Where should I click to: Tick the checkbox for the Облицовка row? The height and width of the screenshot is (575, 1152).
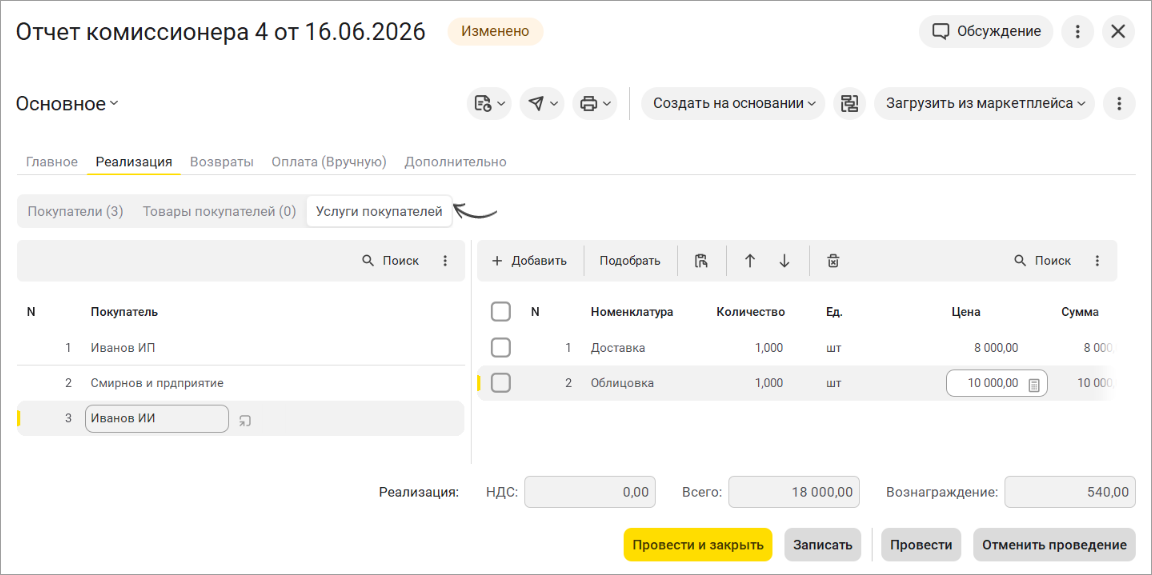click(x=501, y=383)
